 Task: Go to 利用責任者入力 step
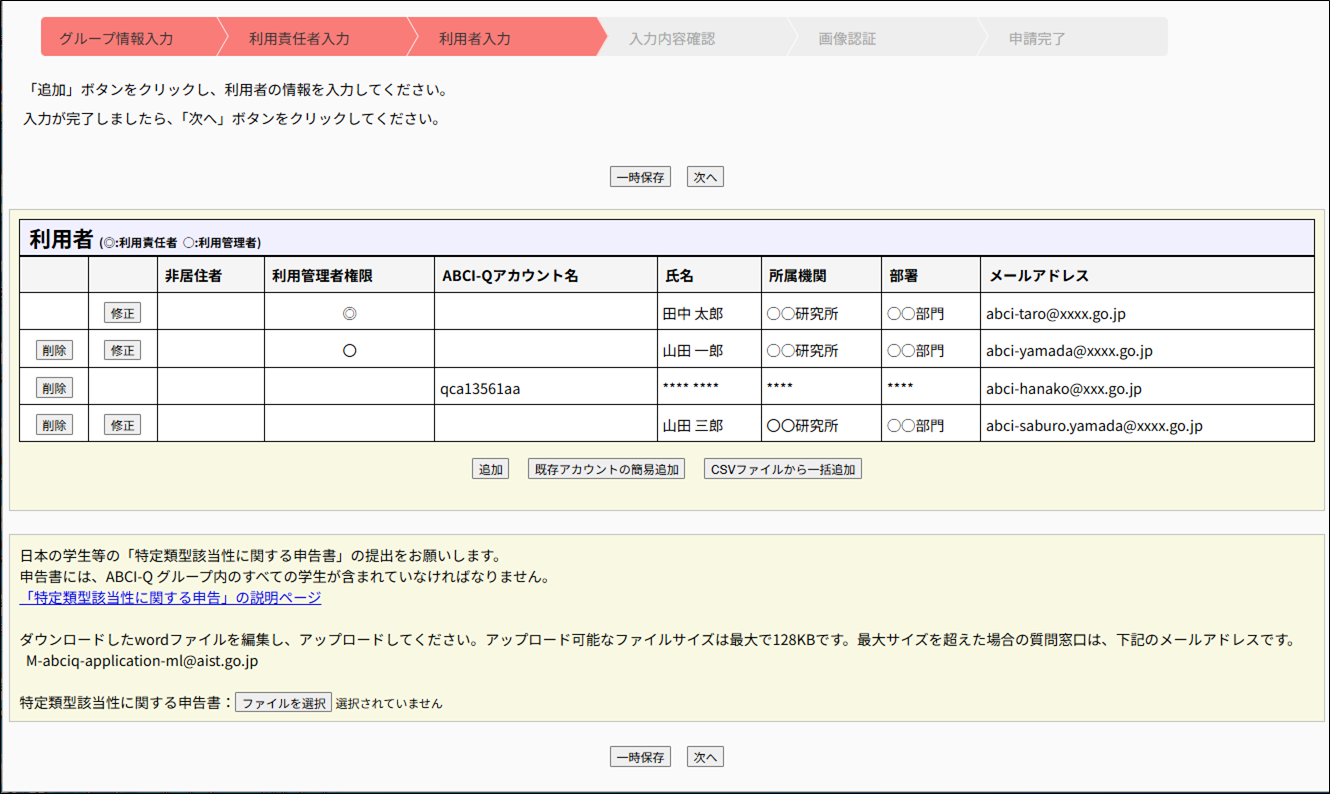click(x=299, y=39)
